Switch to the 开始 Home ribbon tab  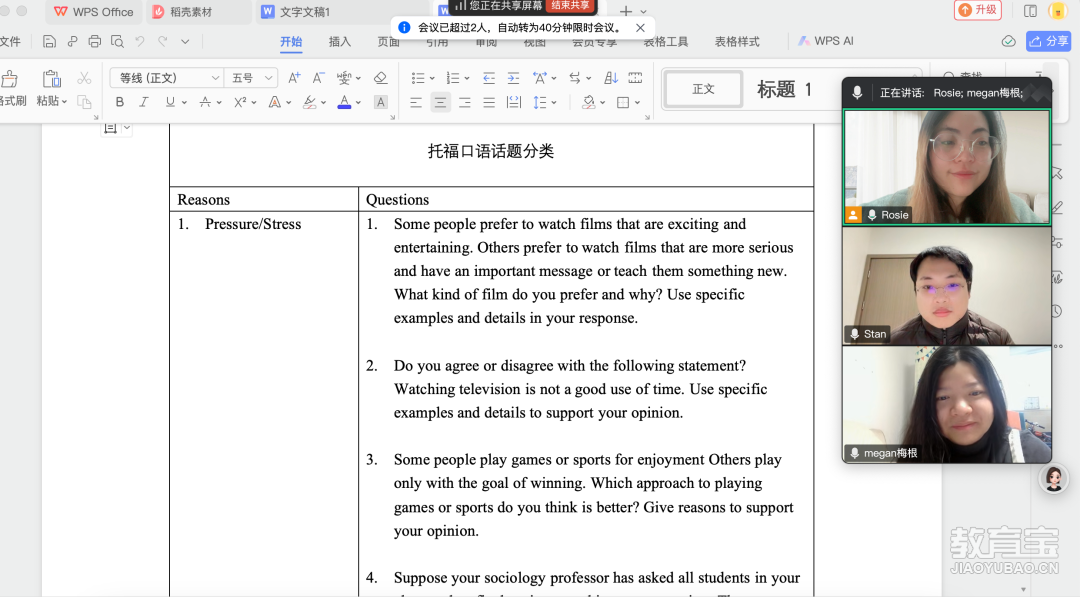click(291, 41)
